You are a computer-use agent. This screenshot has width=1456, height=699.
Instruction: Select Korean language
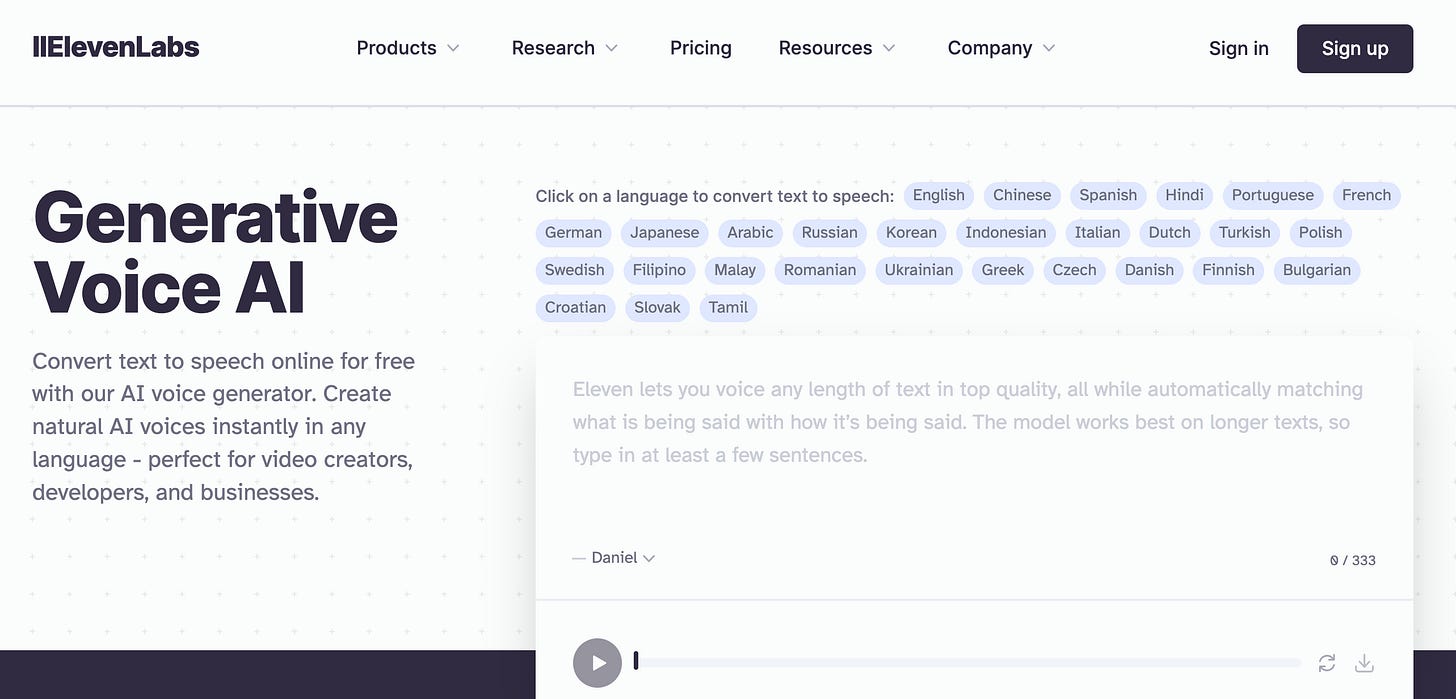[x=912, y=232]
